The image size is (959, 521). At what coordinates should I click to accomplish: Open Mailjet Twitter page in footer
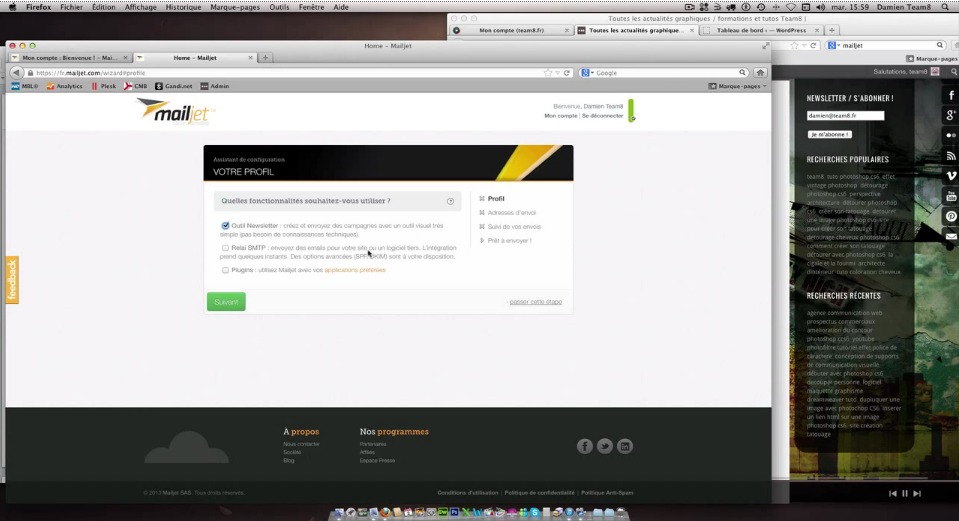click(x=605, y=446)
